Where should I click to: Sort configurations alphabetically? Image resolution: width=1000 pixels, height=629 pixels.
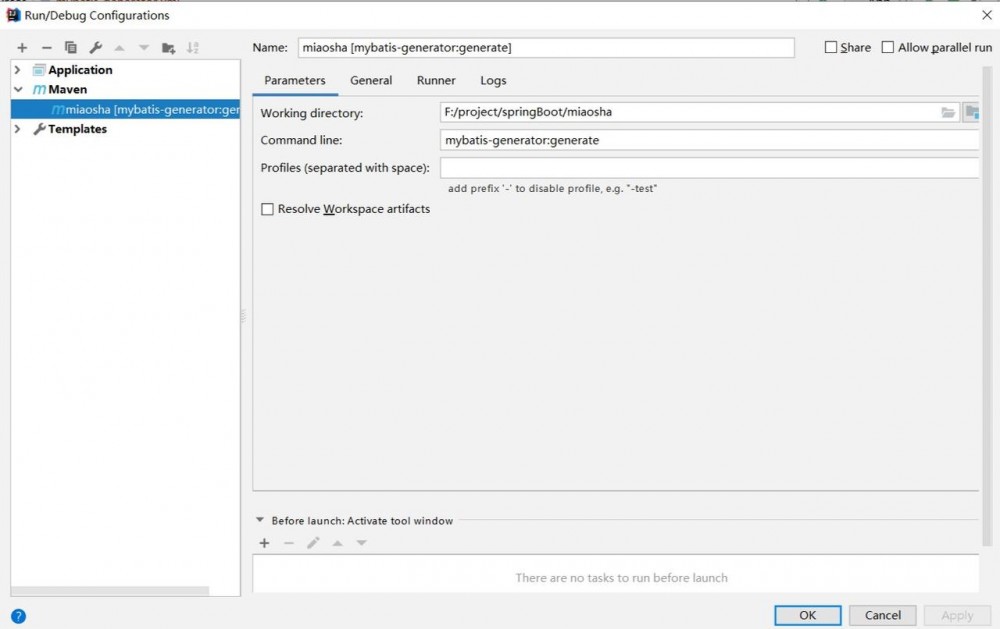click(193, 48)
